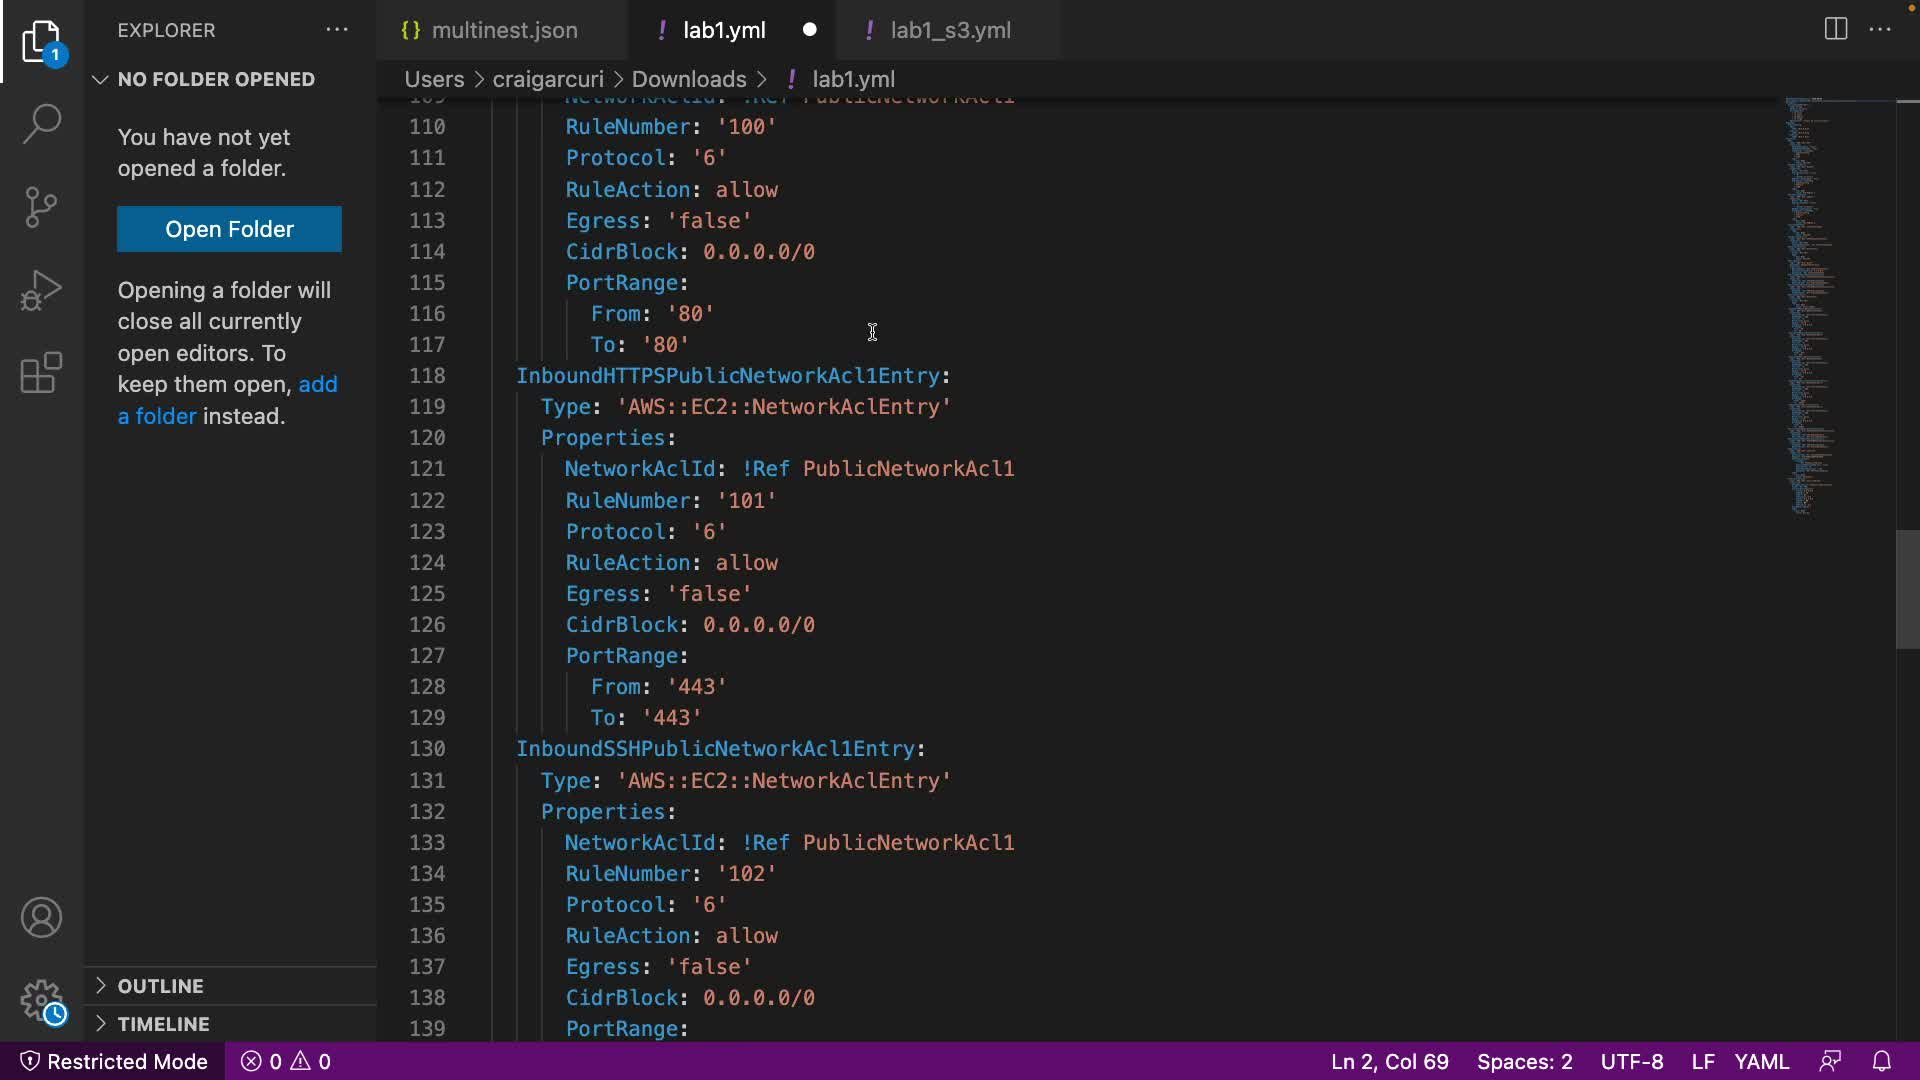Open the Search view in activity bar
This screenshot has width=1920, height=1080.
pos(41,124)
